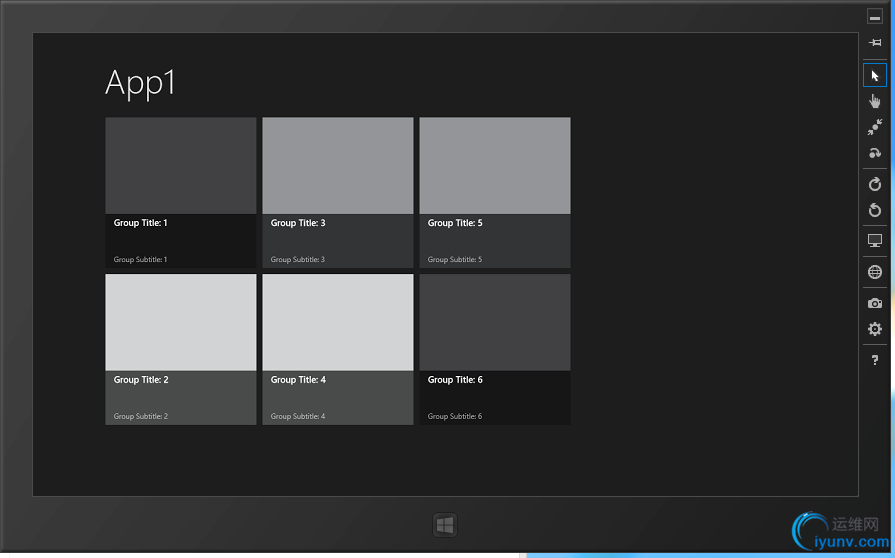This screenshot has width=895, height=558.
Task: Open the Group Title: 5 tile image
Action: 495,165
